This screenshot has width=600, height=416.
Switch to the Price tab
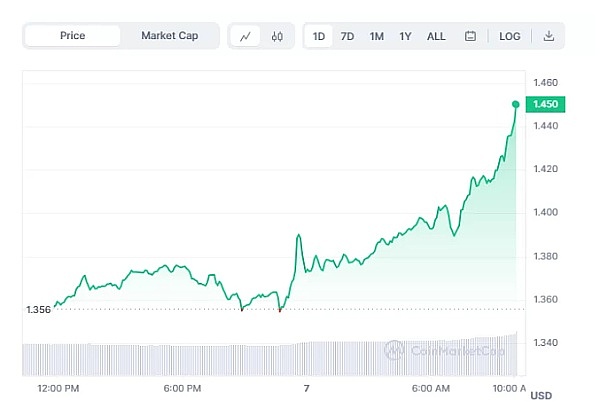point(72,36)
